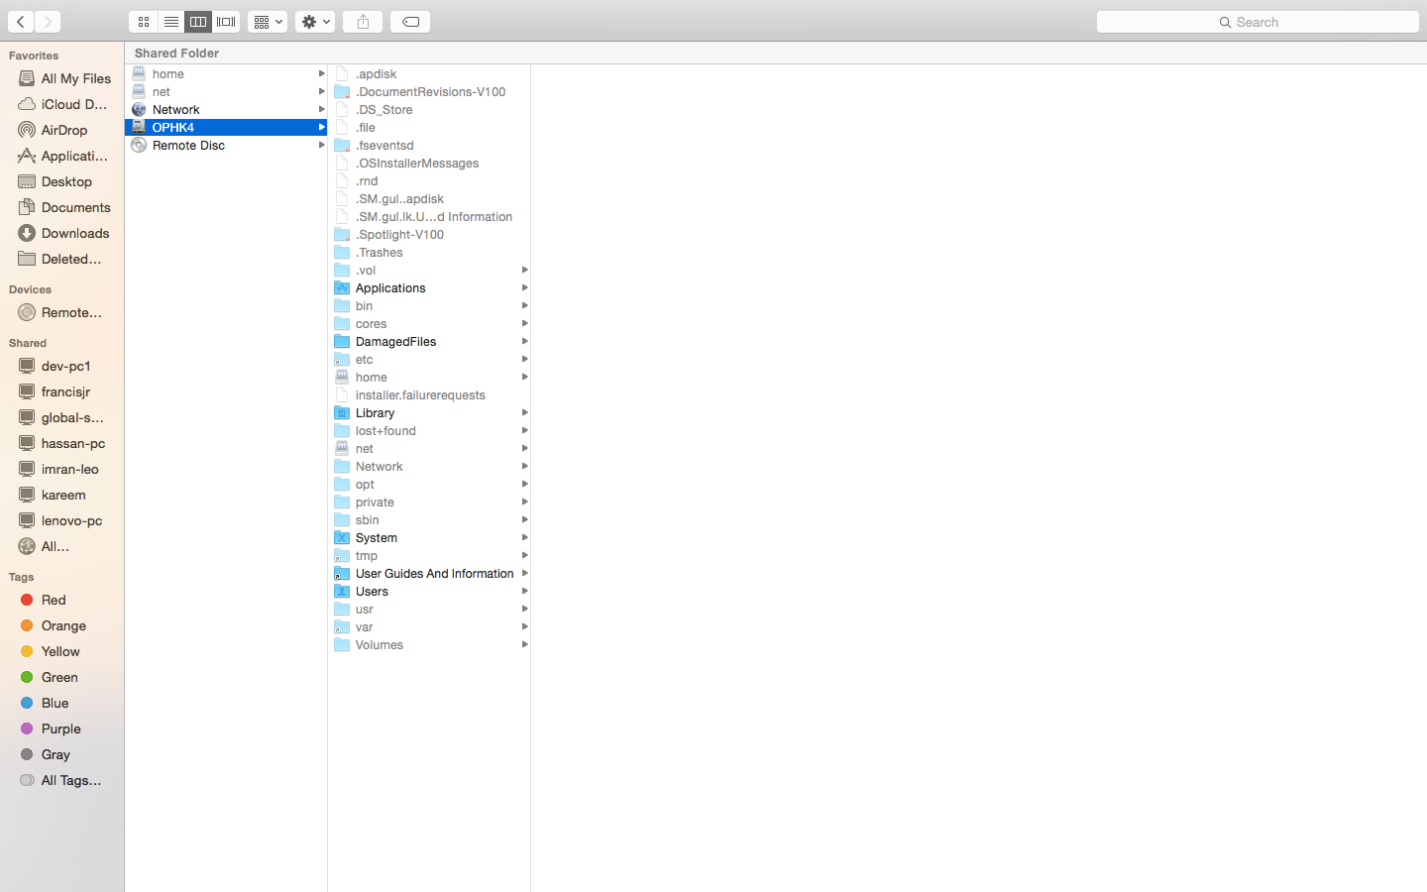Select the Red tag color dot
1427x892 pixels.
(27, 600)
